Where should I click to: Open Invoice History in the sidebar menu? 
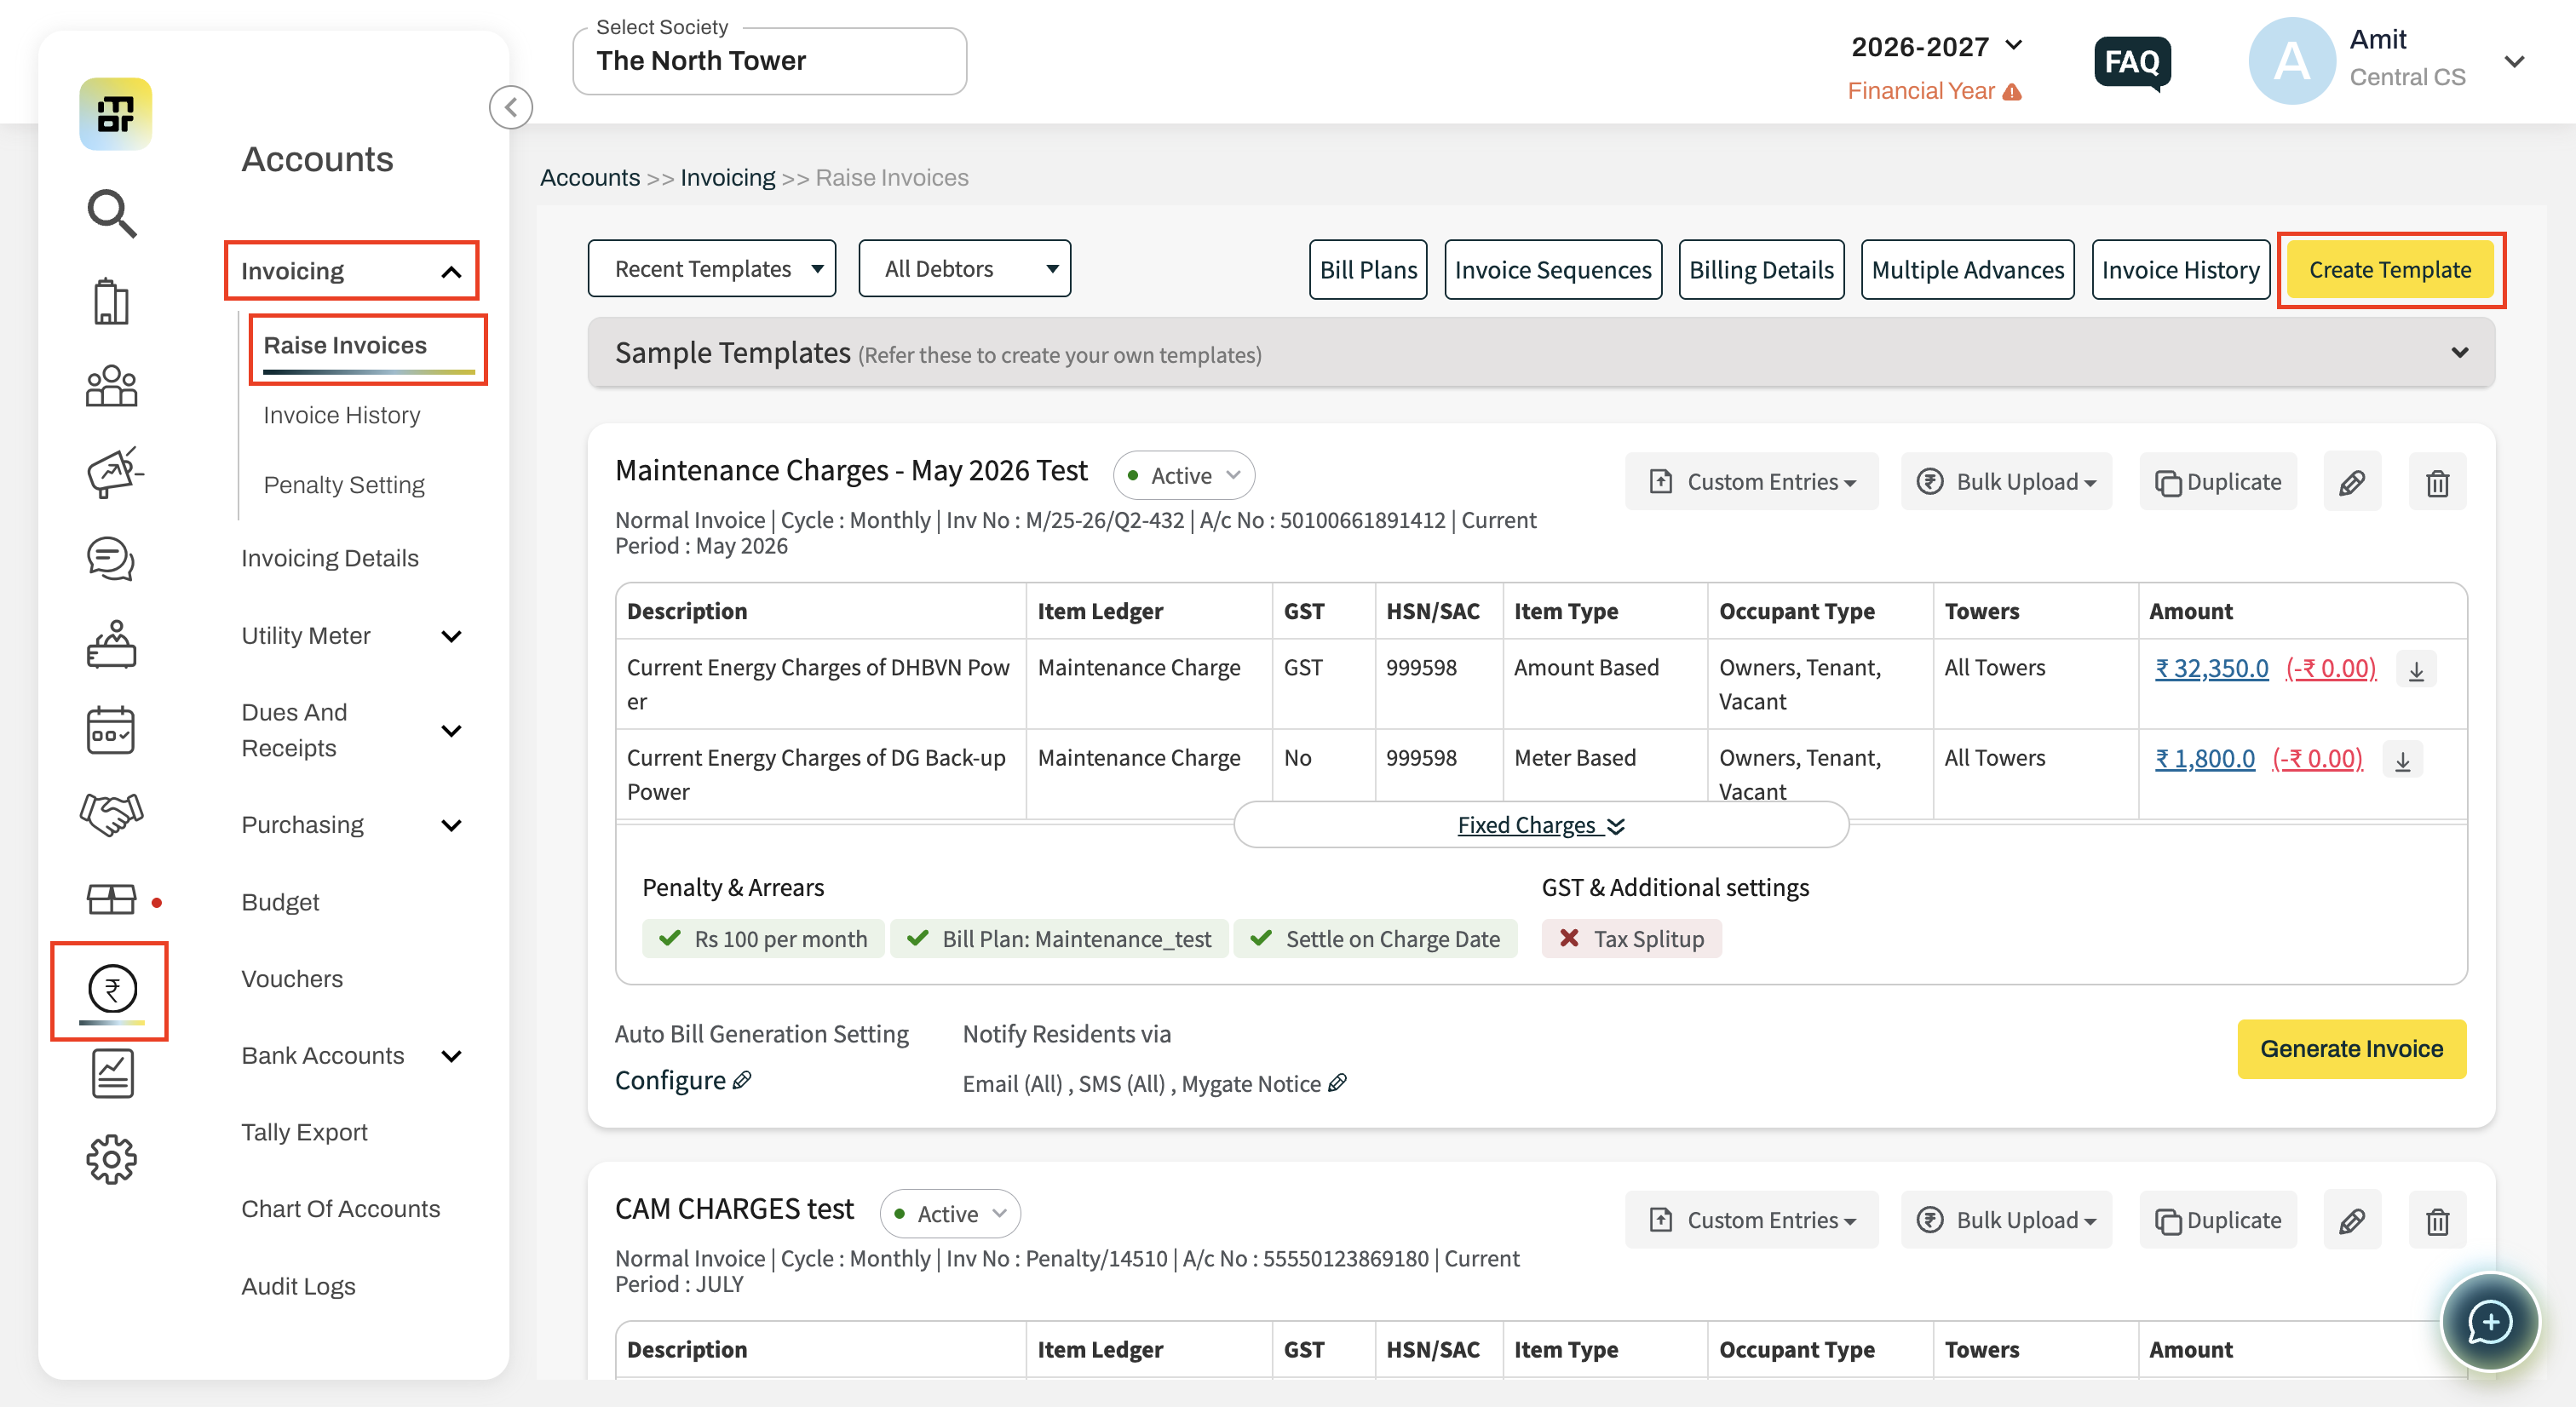[342, 415]
